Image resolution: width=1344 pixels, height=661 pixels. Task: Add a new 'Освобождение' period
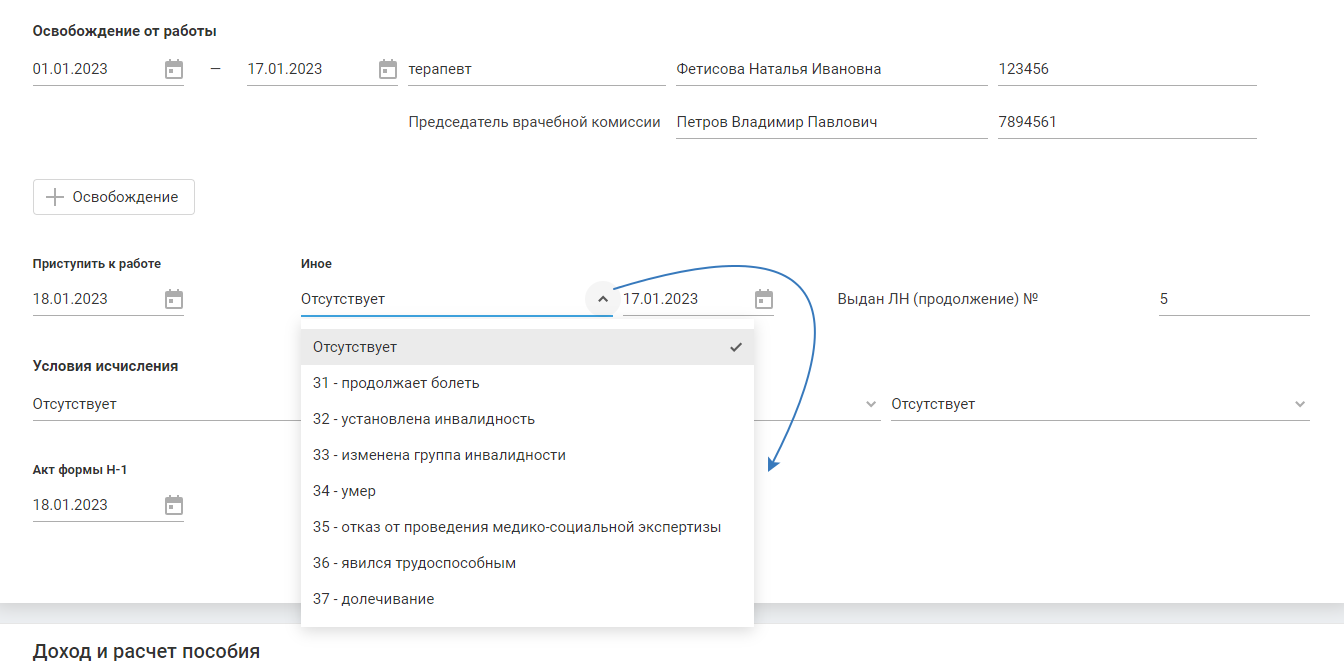[x=114, y=197]
